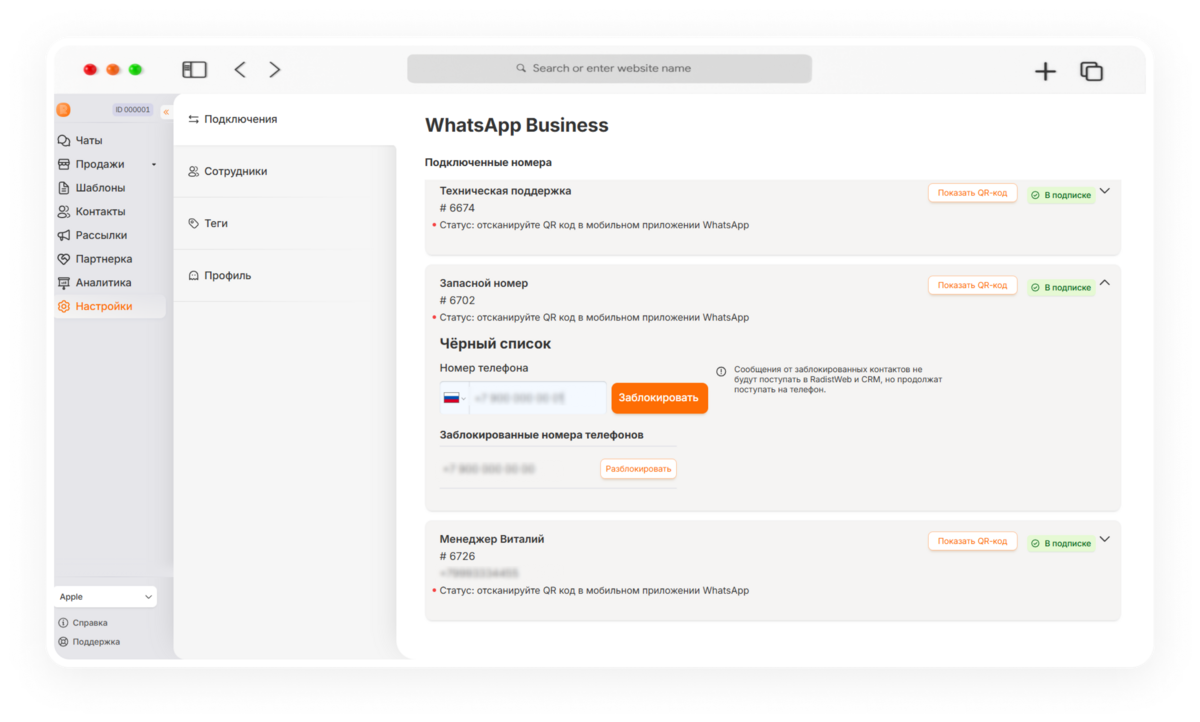Click the # 6702 number text
The width and height of the screenshot is (1200, 722).
pos(457,300)
